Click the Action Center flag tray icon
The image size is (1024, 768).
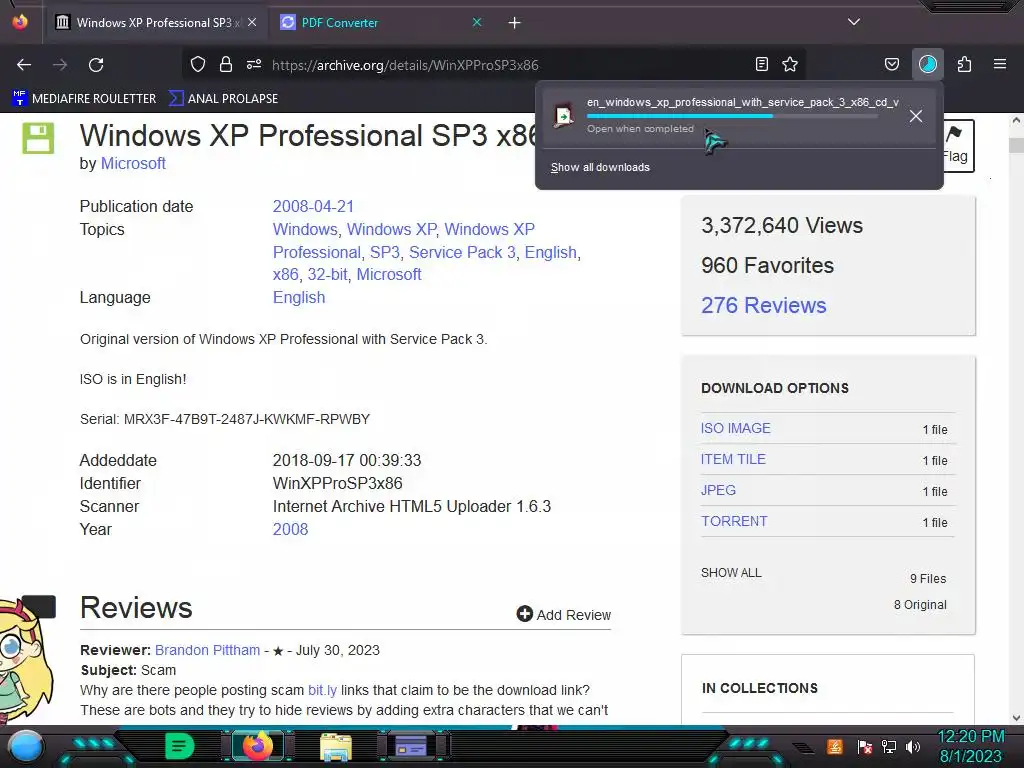(x=865, y=746)
